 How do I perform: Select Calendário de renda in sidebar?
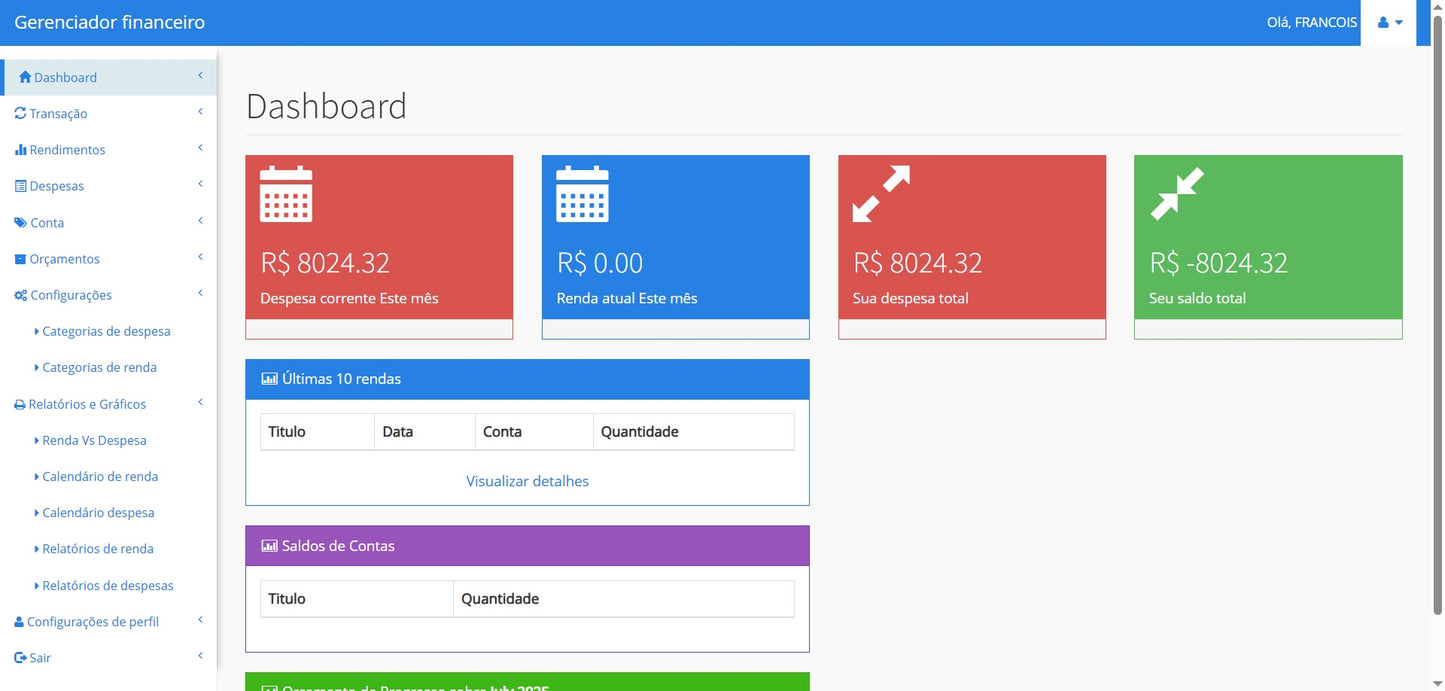coord(100,476)
